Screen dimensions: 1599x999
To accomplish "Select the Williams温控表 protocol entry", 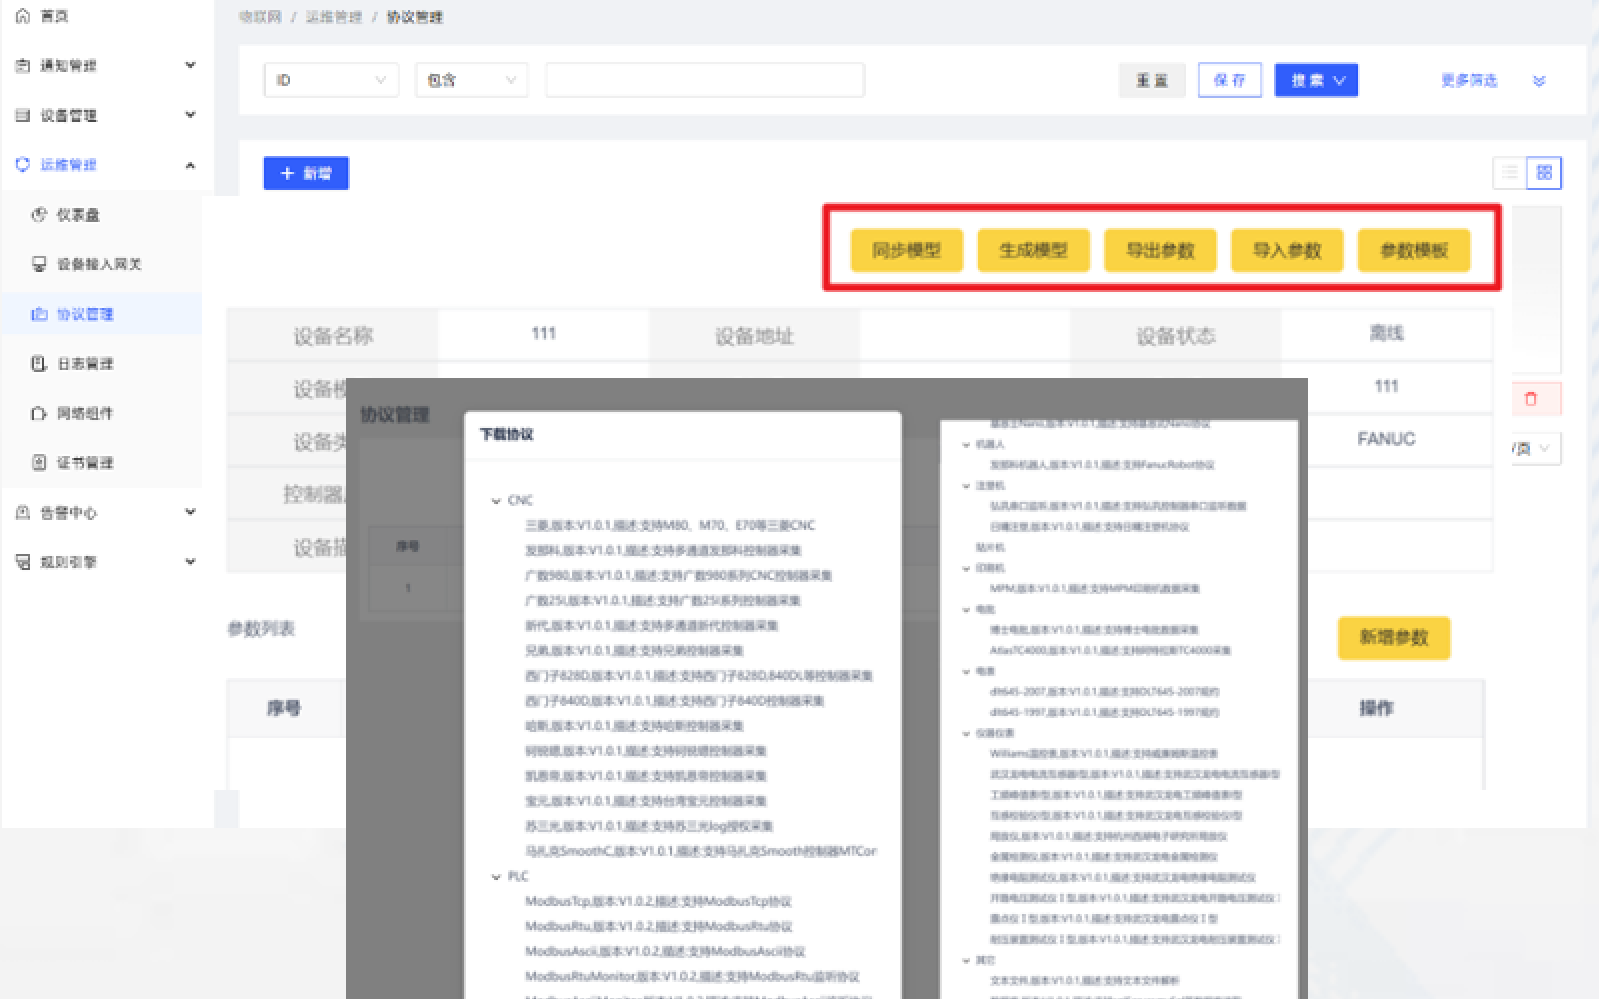I will [1103, 754].
